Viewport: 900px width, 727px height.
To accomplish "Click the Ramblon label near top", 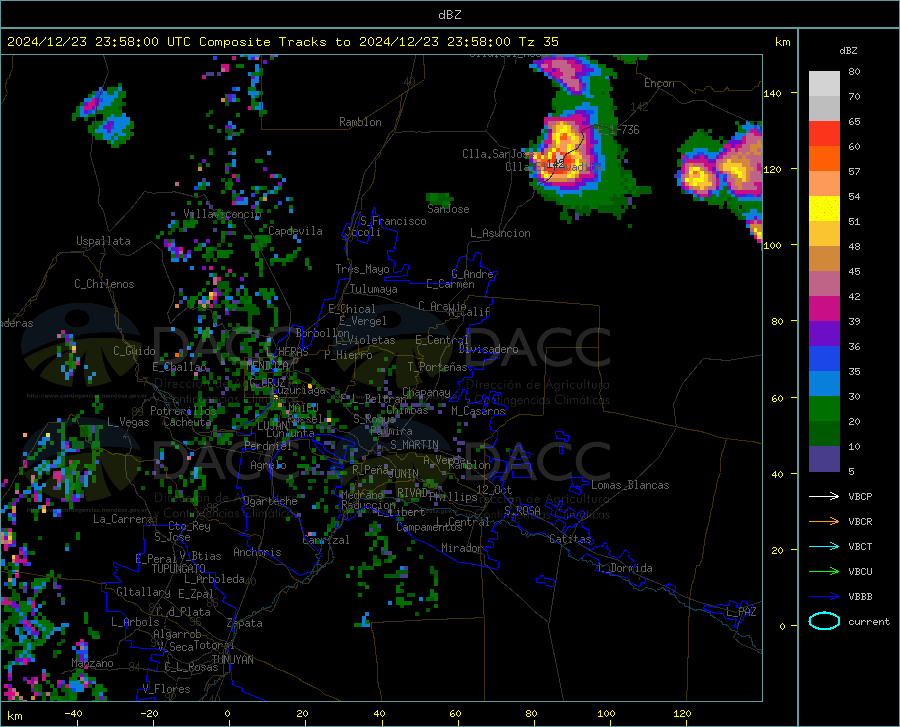I will (360, 122).
